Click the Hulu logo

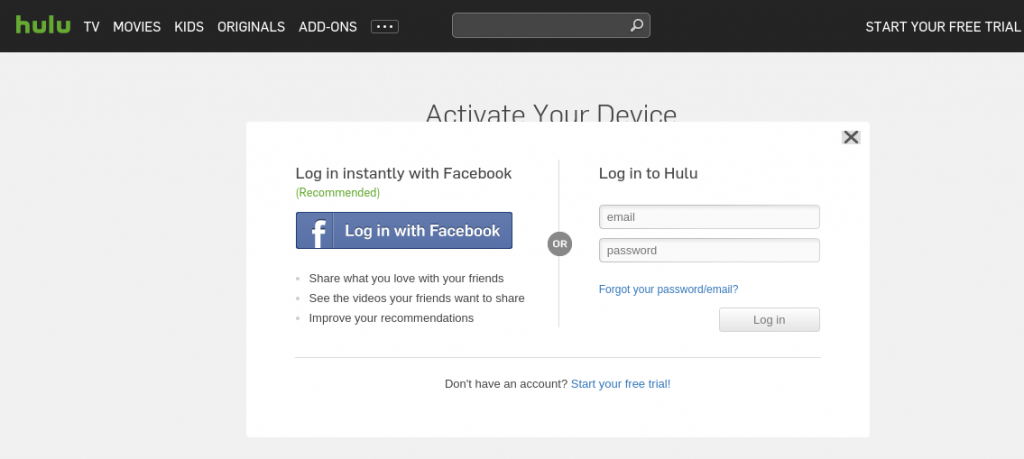click(x=43, y=26)
